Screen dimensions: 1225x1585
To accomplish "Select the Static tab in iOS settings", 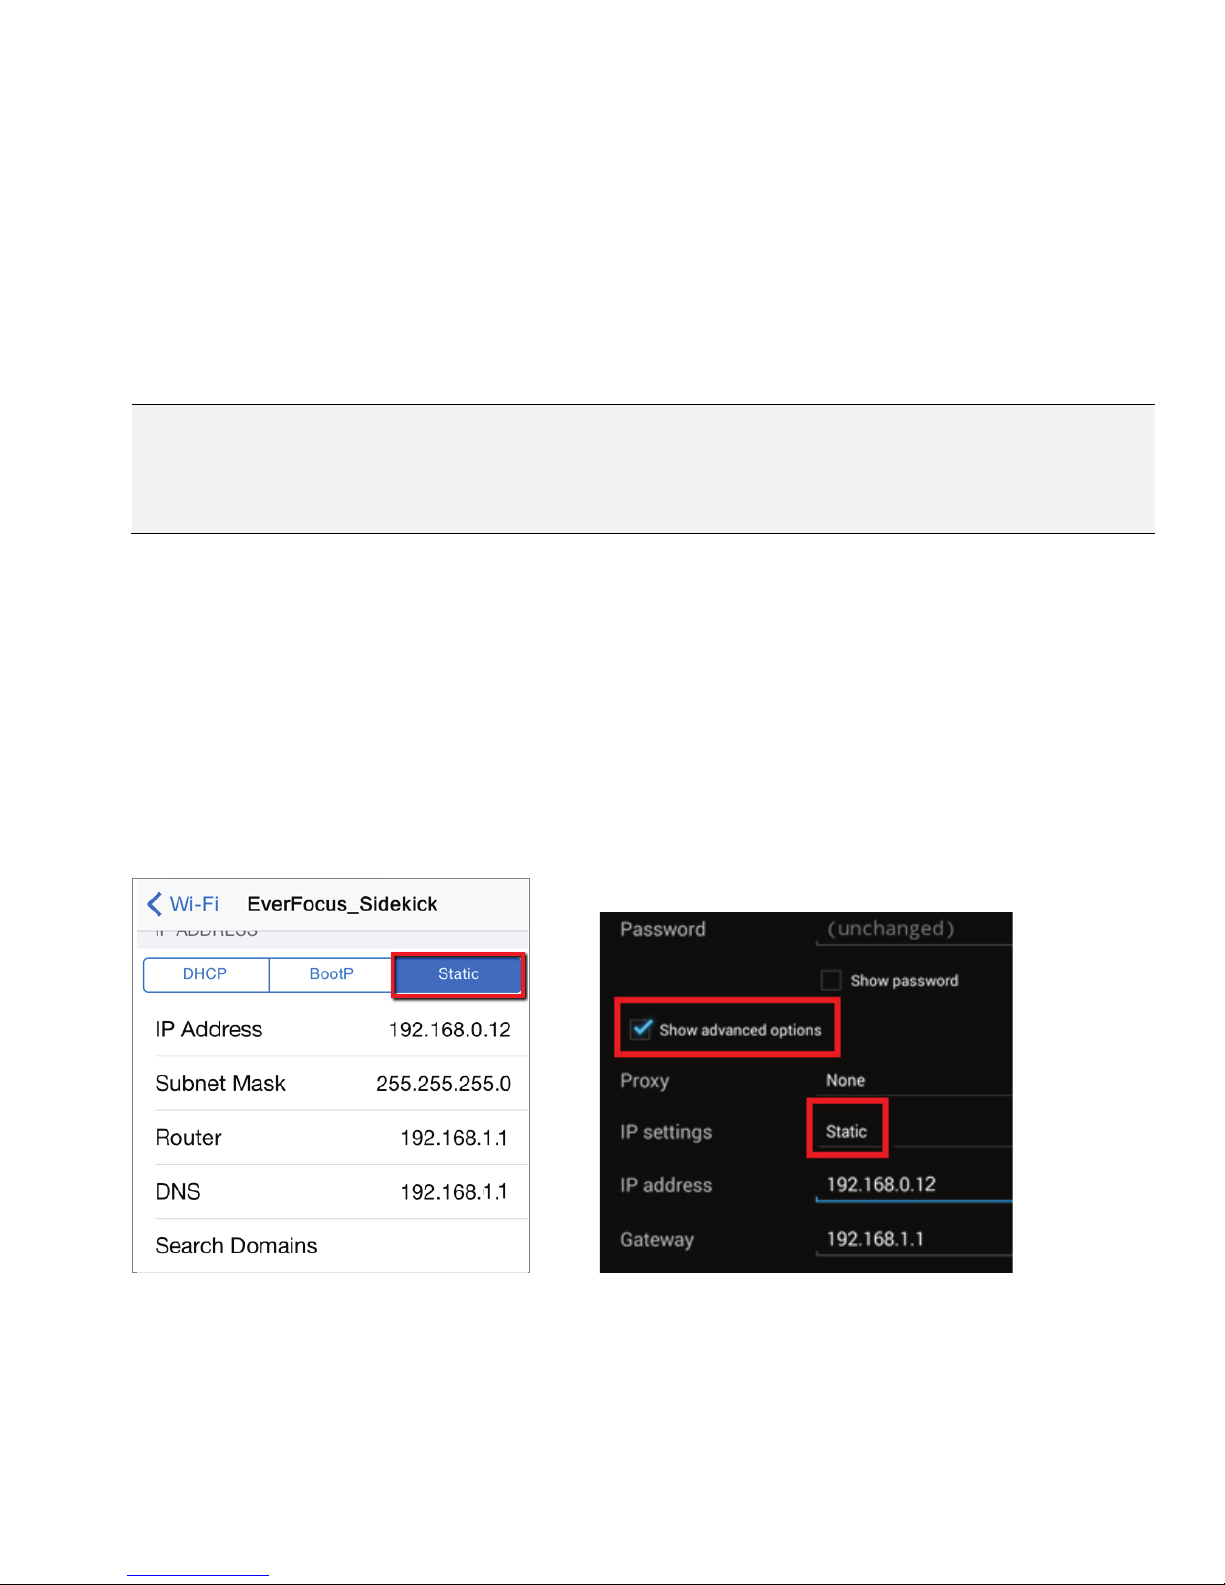I will coord(459,974).
